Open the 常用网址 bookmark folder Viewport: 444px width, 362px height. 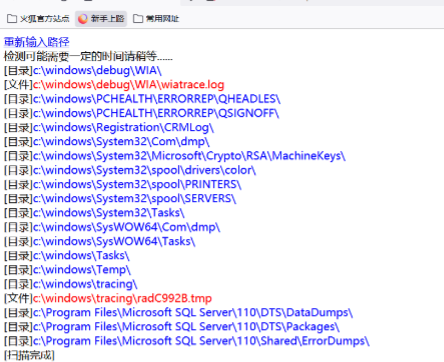point(156,18)
